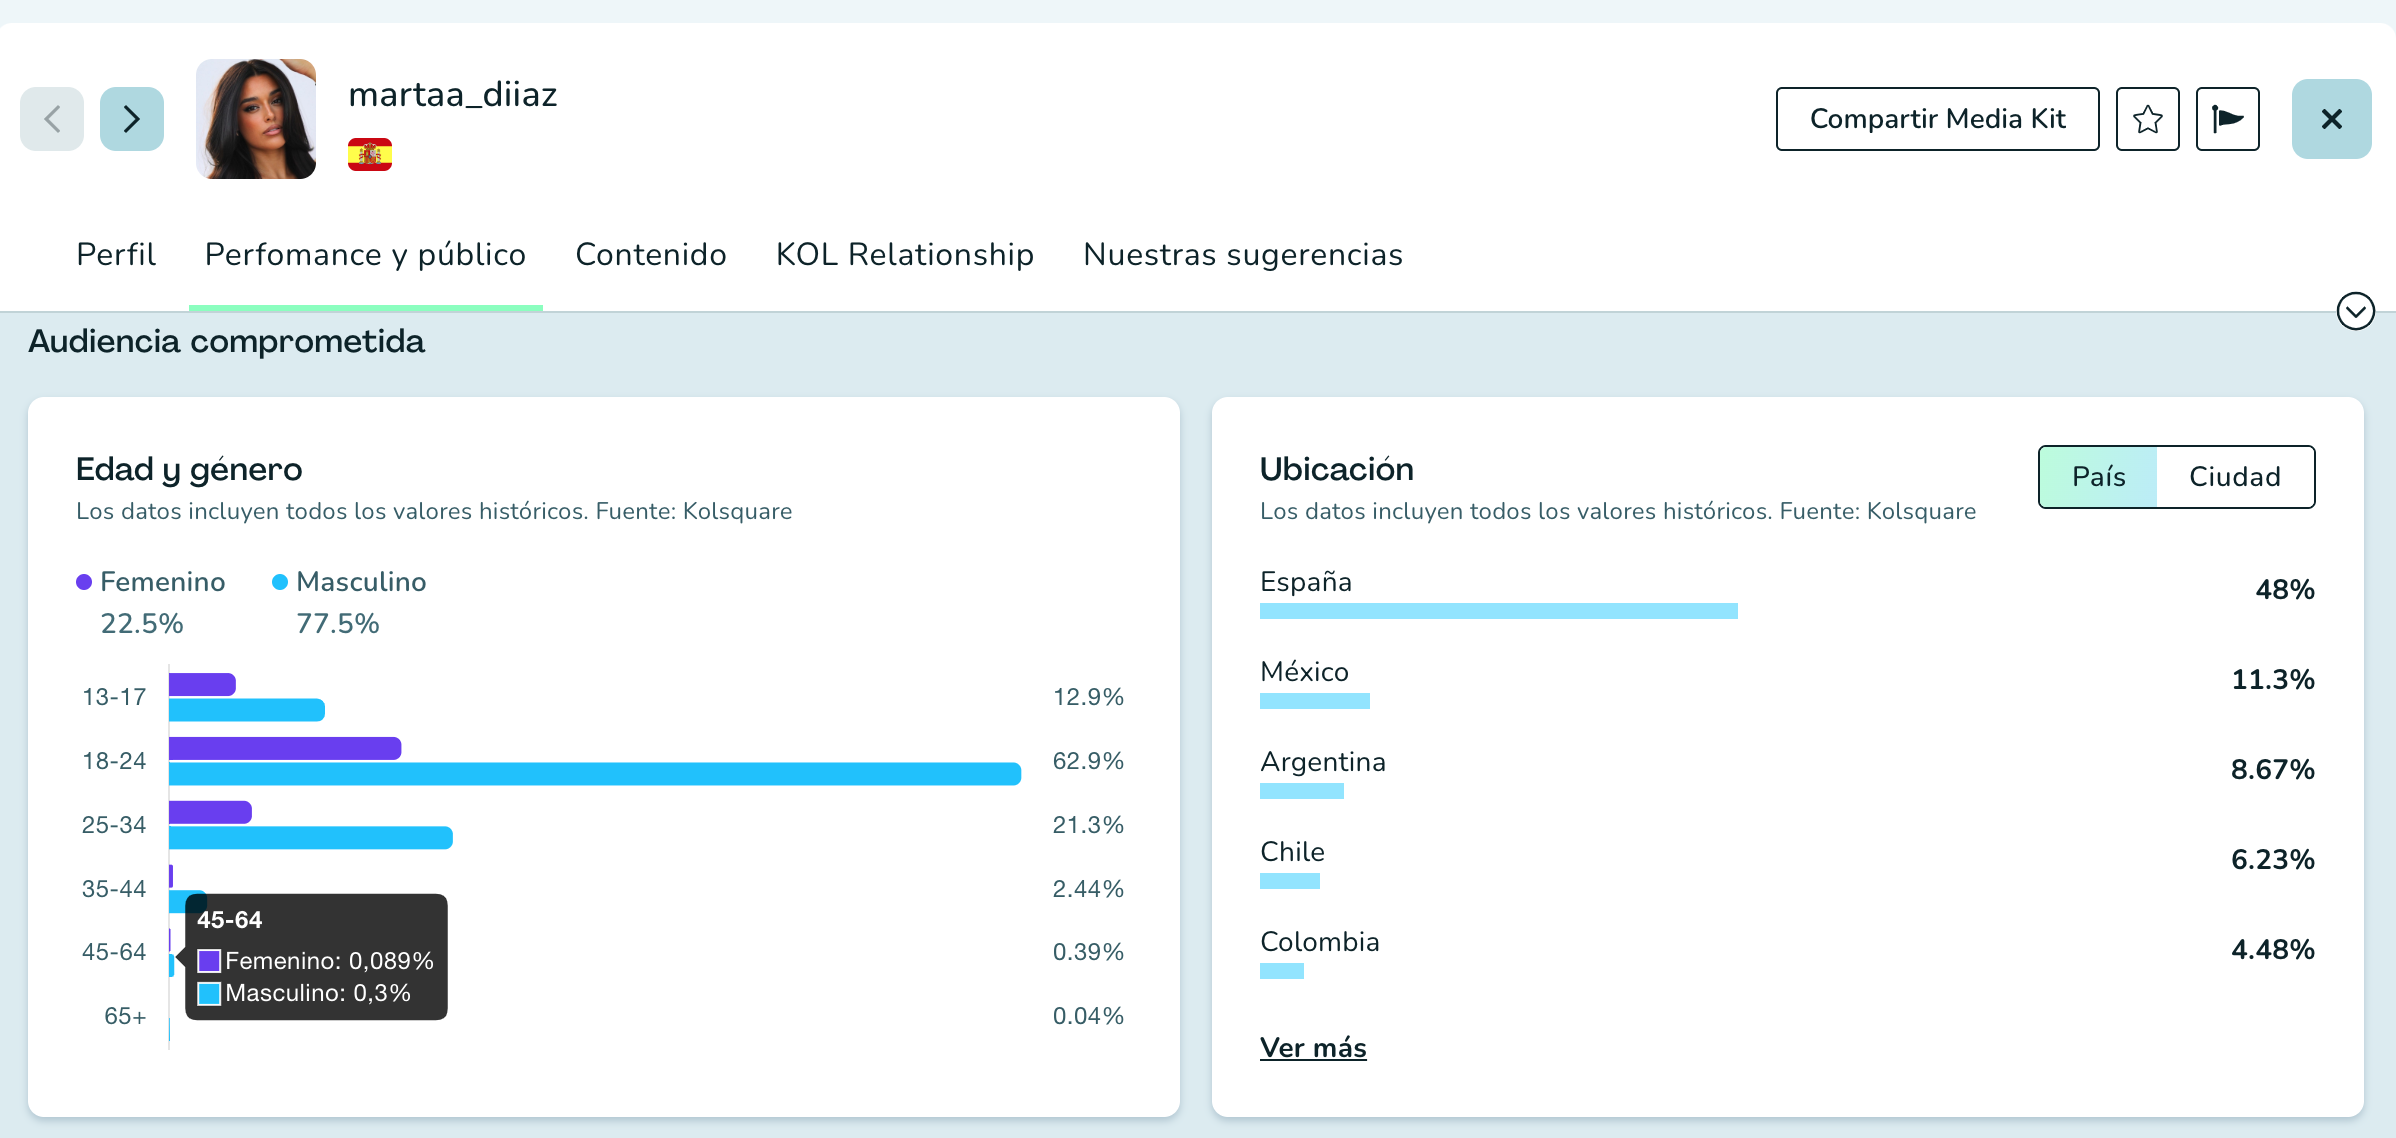Go to next profile arrow
Screen dimensions: 2396x1138
click(132, 119)
